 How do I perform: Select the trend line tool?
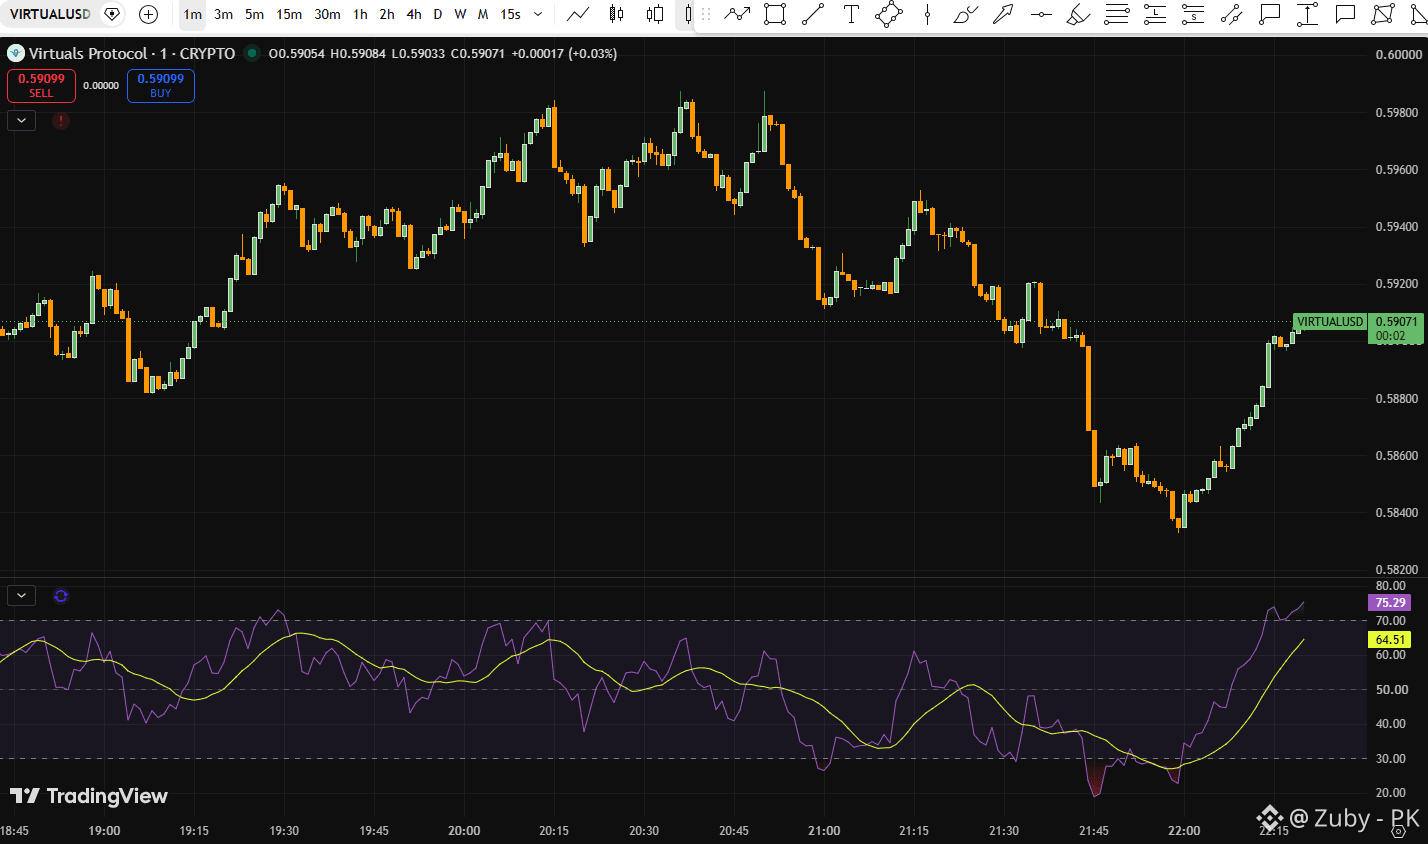point(813,14)
